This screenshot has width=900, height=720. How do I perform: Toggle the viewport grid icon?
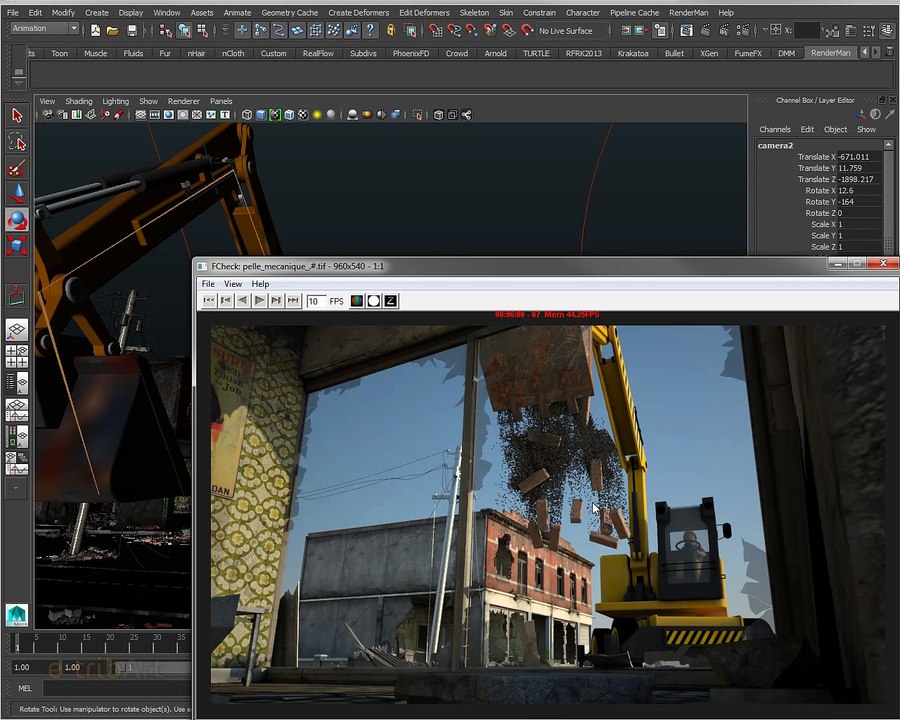click(x=141, y=115)
